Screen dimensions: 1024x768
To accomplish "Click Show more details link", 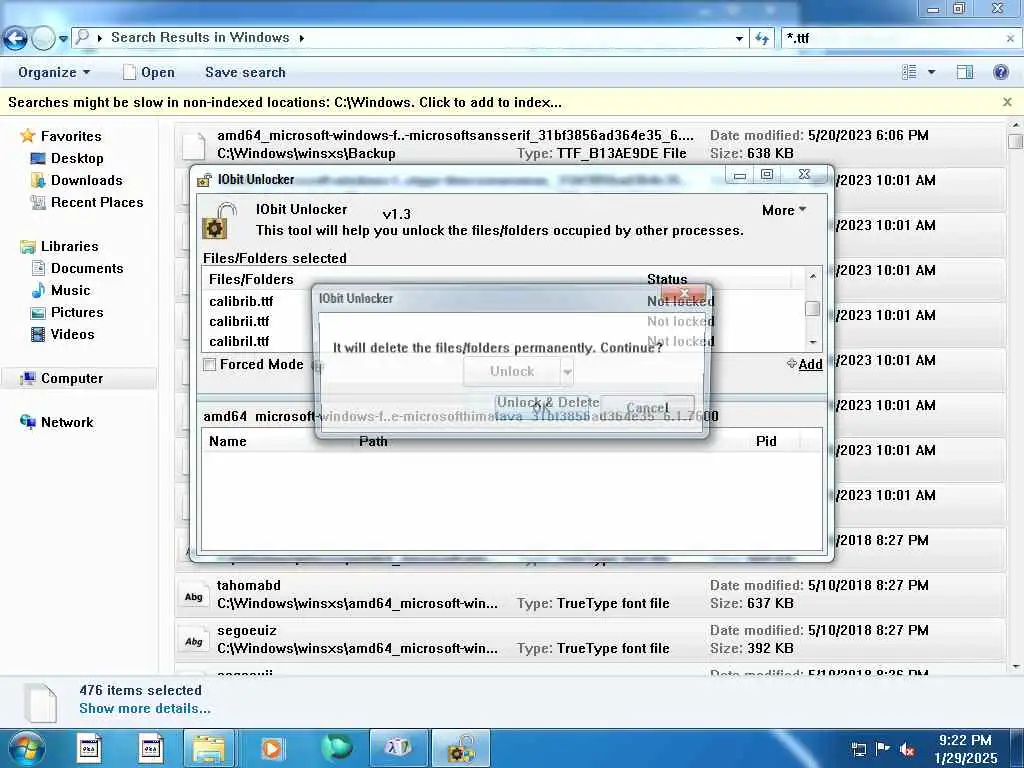I will [144, 709].
